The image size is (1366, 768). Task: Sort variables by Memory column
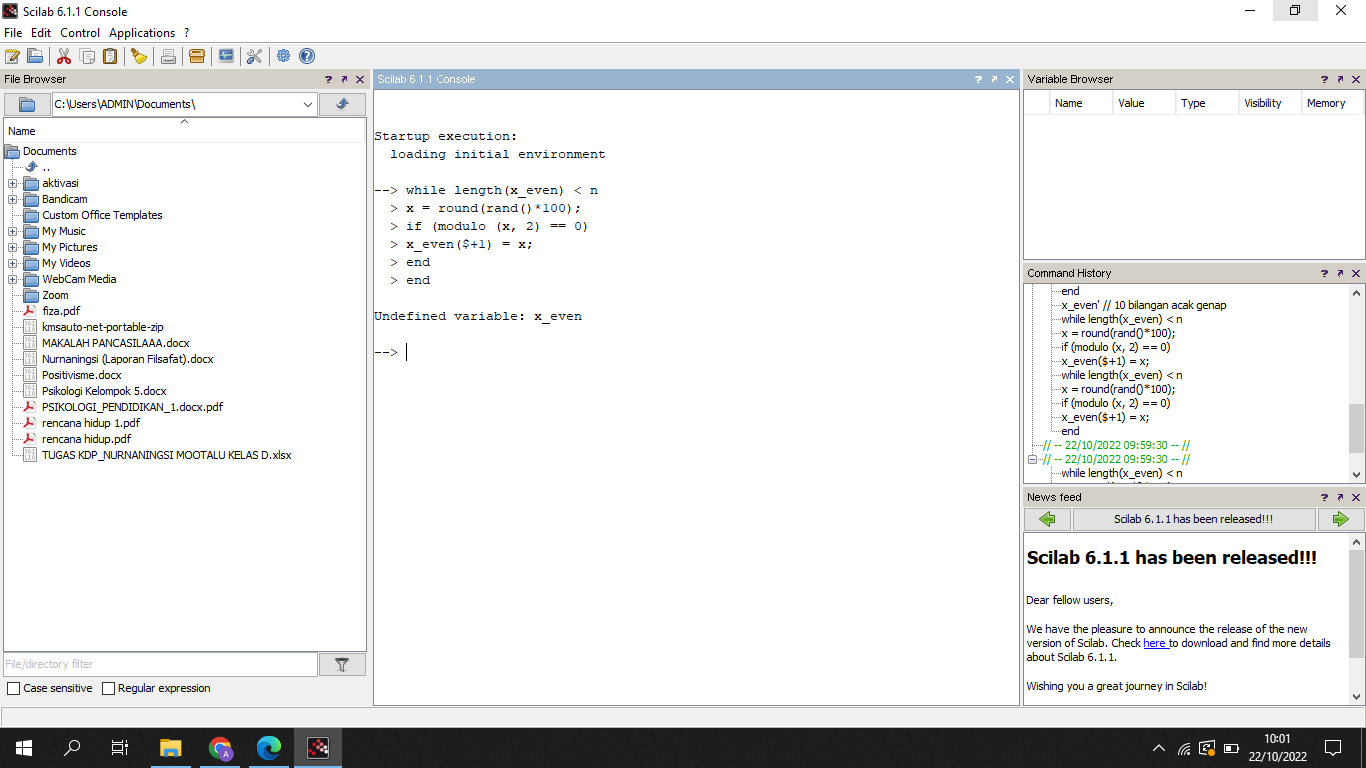[x=1331, y=103]
